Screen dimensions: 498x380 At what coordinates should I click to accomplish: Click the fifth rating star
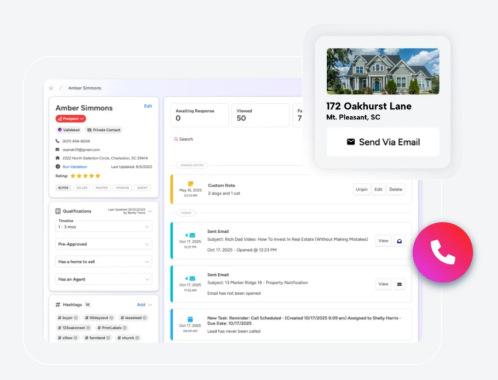(98, 176)
